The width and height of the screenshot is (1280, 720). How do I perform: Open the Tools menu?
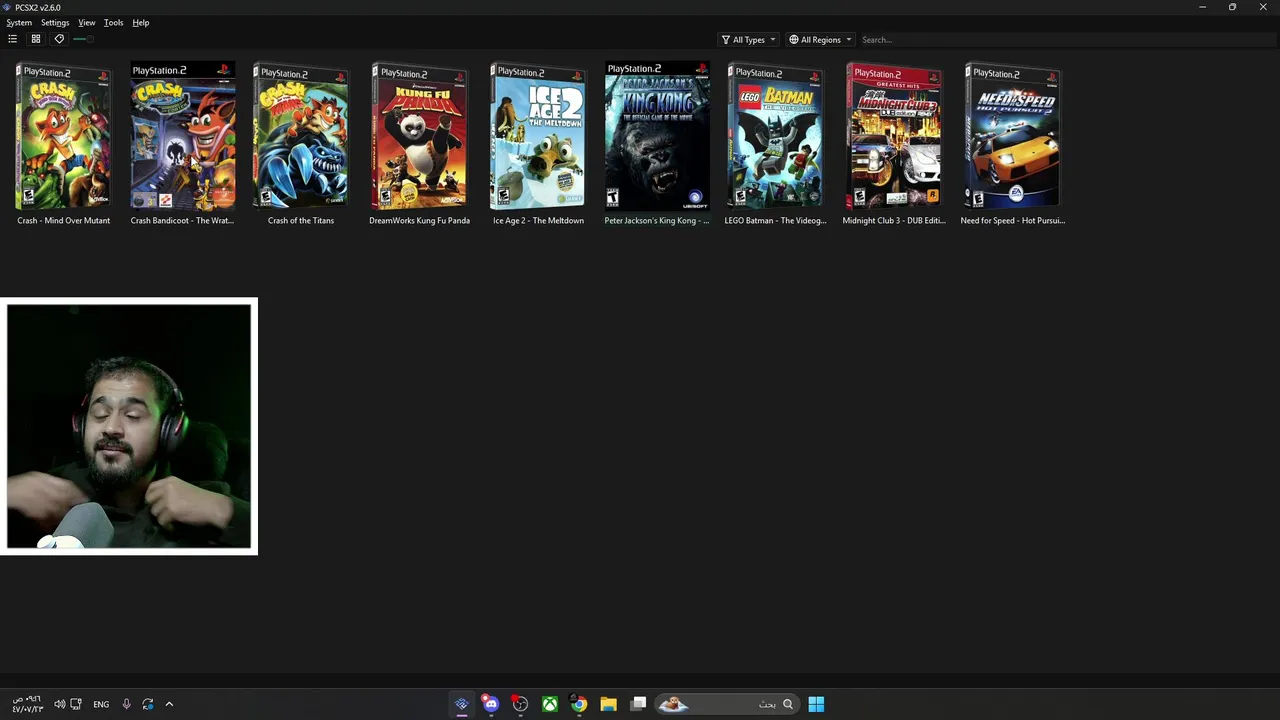point(113,23)
